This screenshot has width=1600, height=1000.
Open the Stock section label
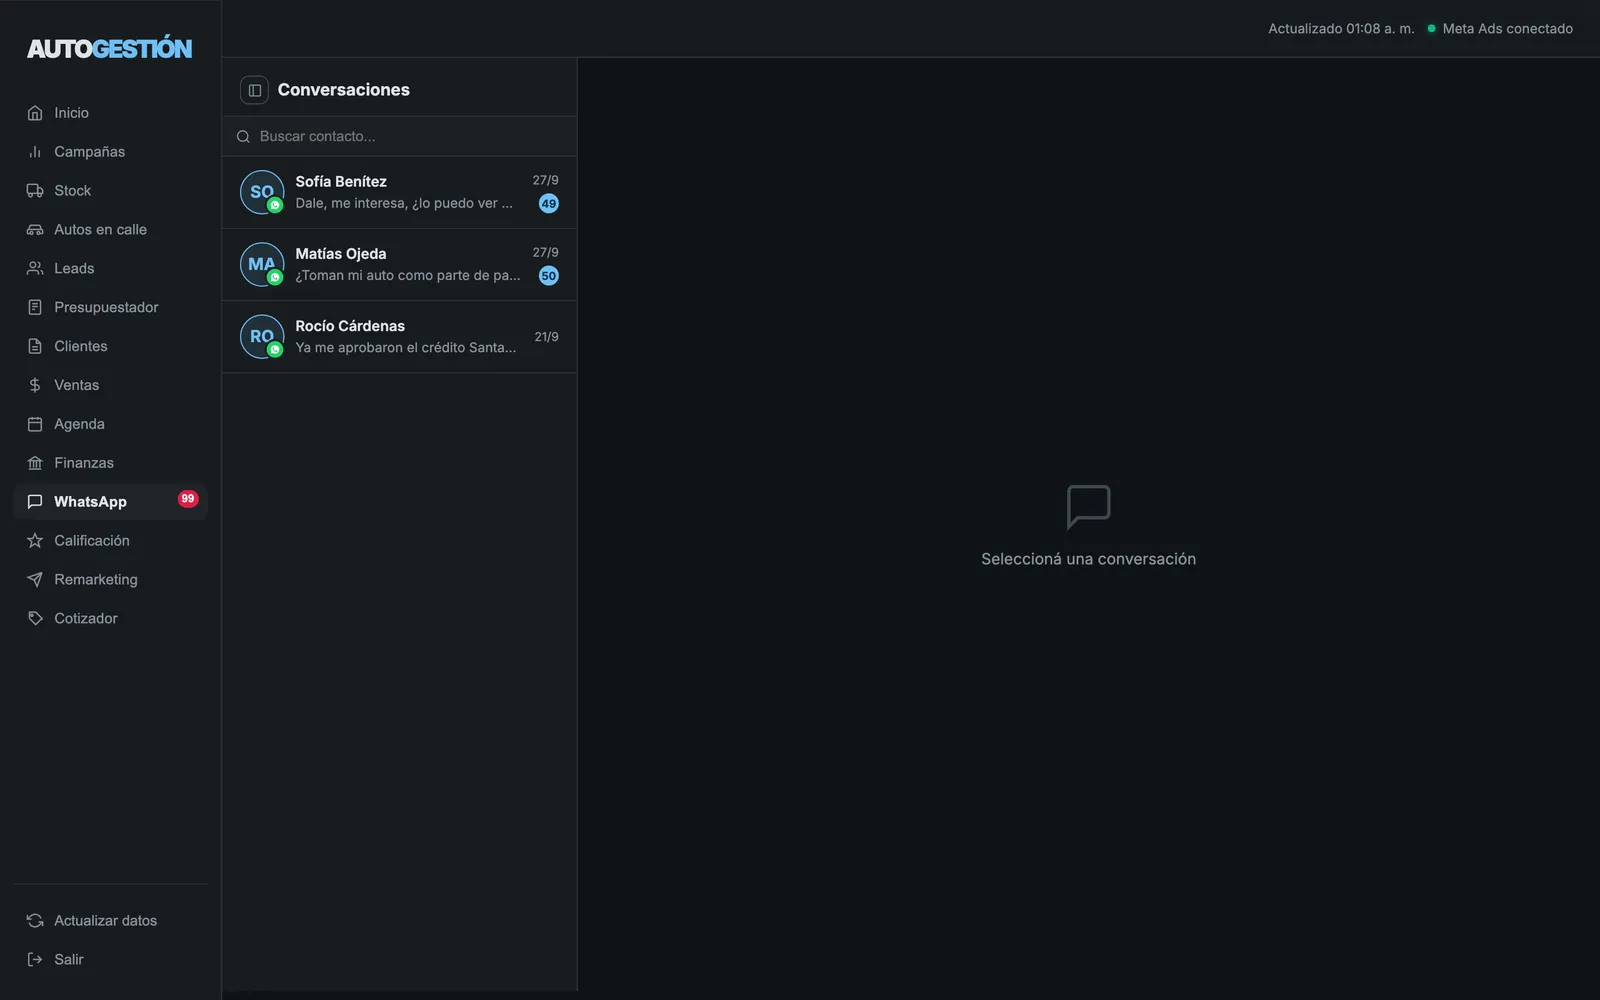tap(72, 191)
